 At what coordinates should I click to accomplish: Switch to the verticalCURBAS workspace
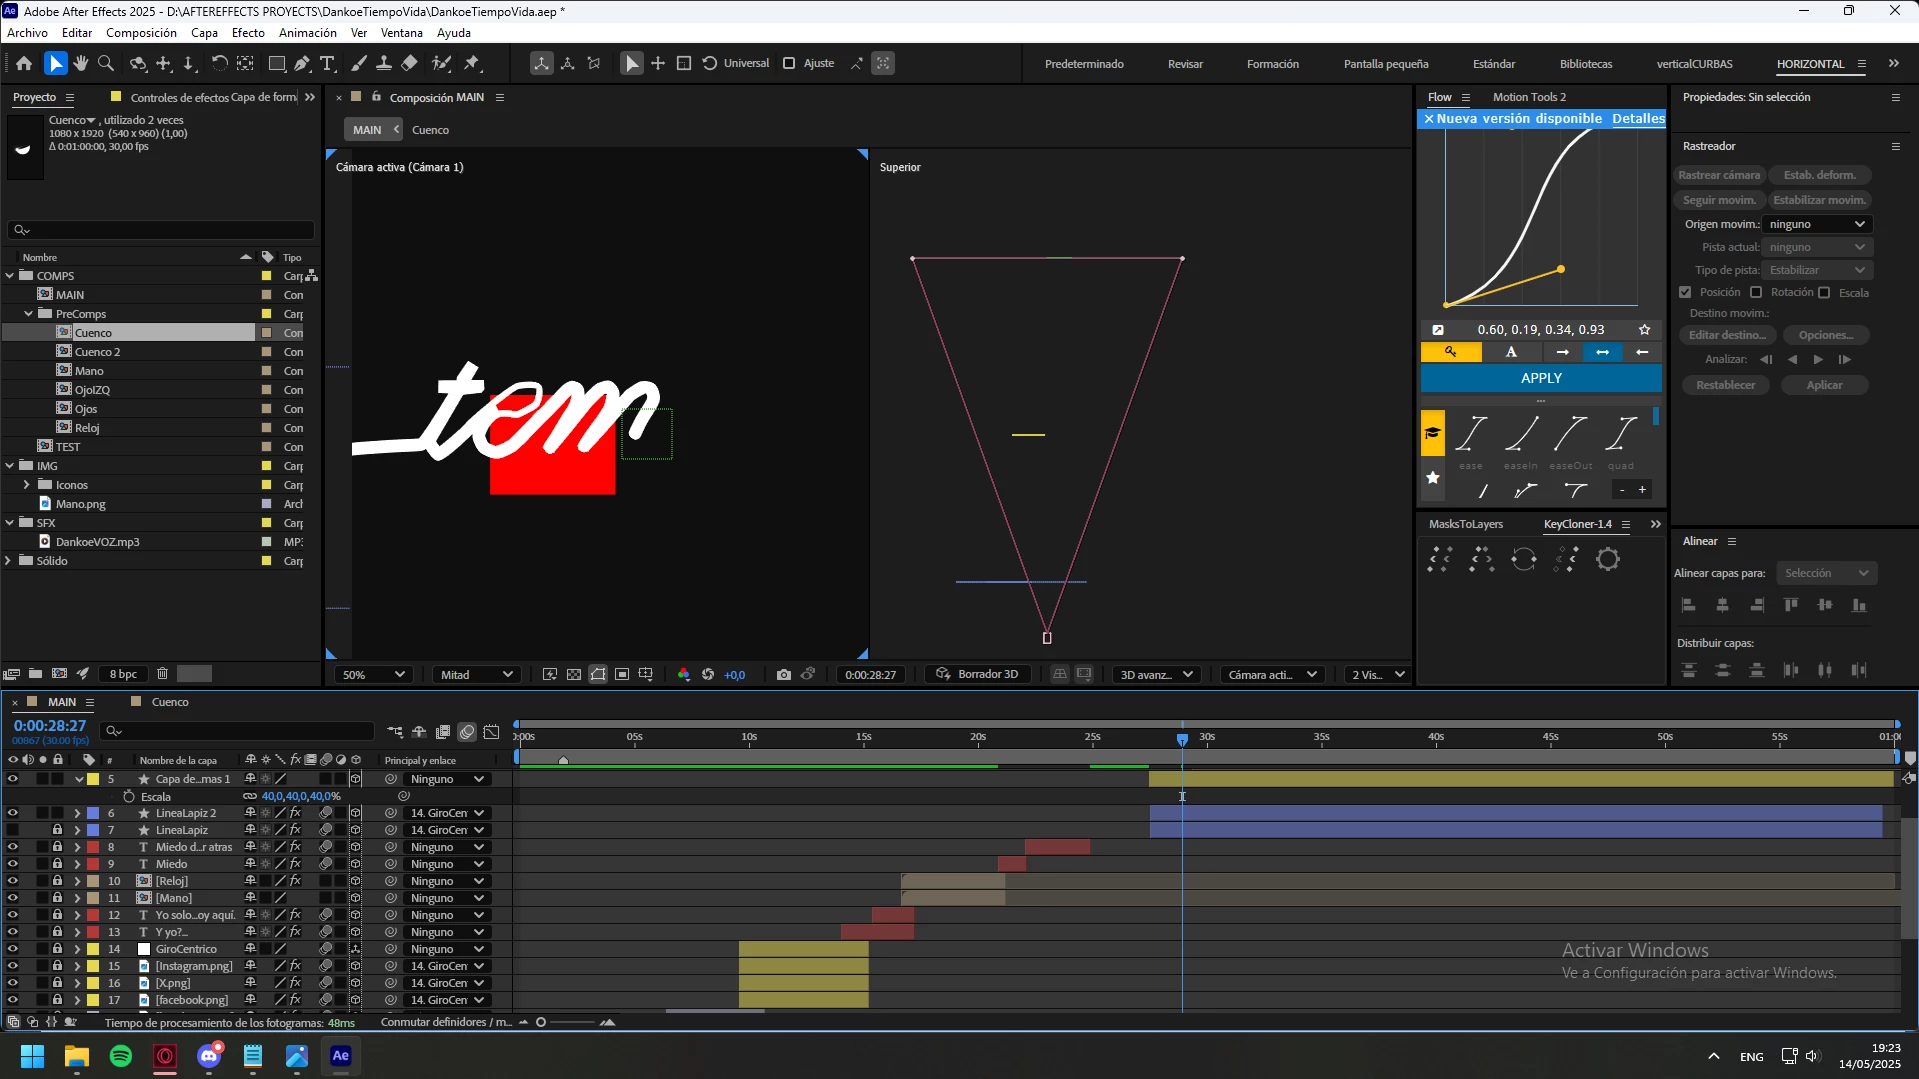[1694, 64]
